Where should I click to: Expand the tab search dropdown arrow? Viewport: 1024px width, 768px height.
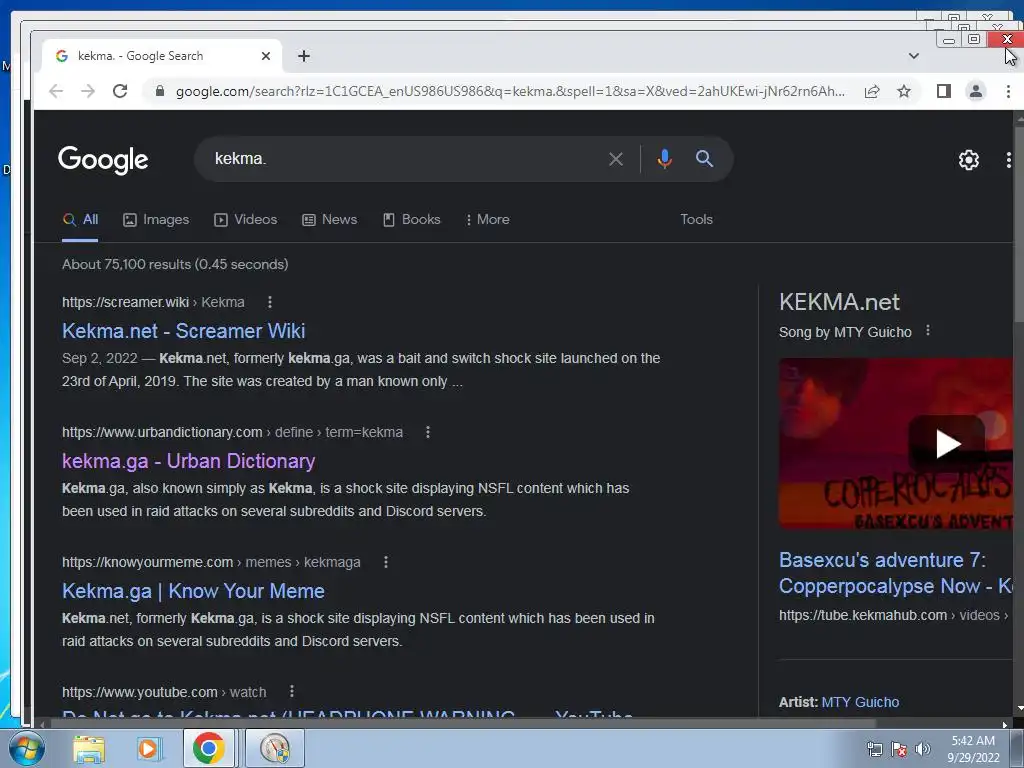pos(914,56)
